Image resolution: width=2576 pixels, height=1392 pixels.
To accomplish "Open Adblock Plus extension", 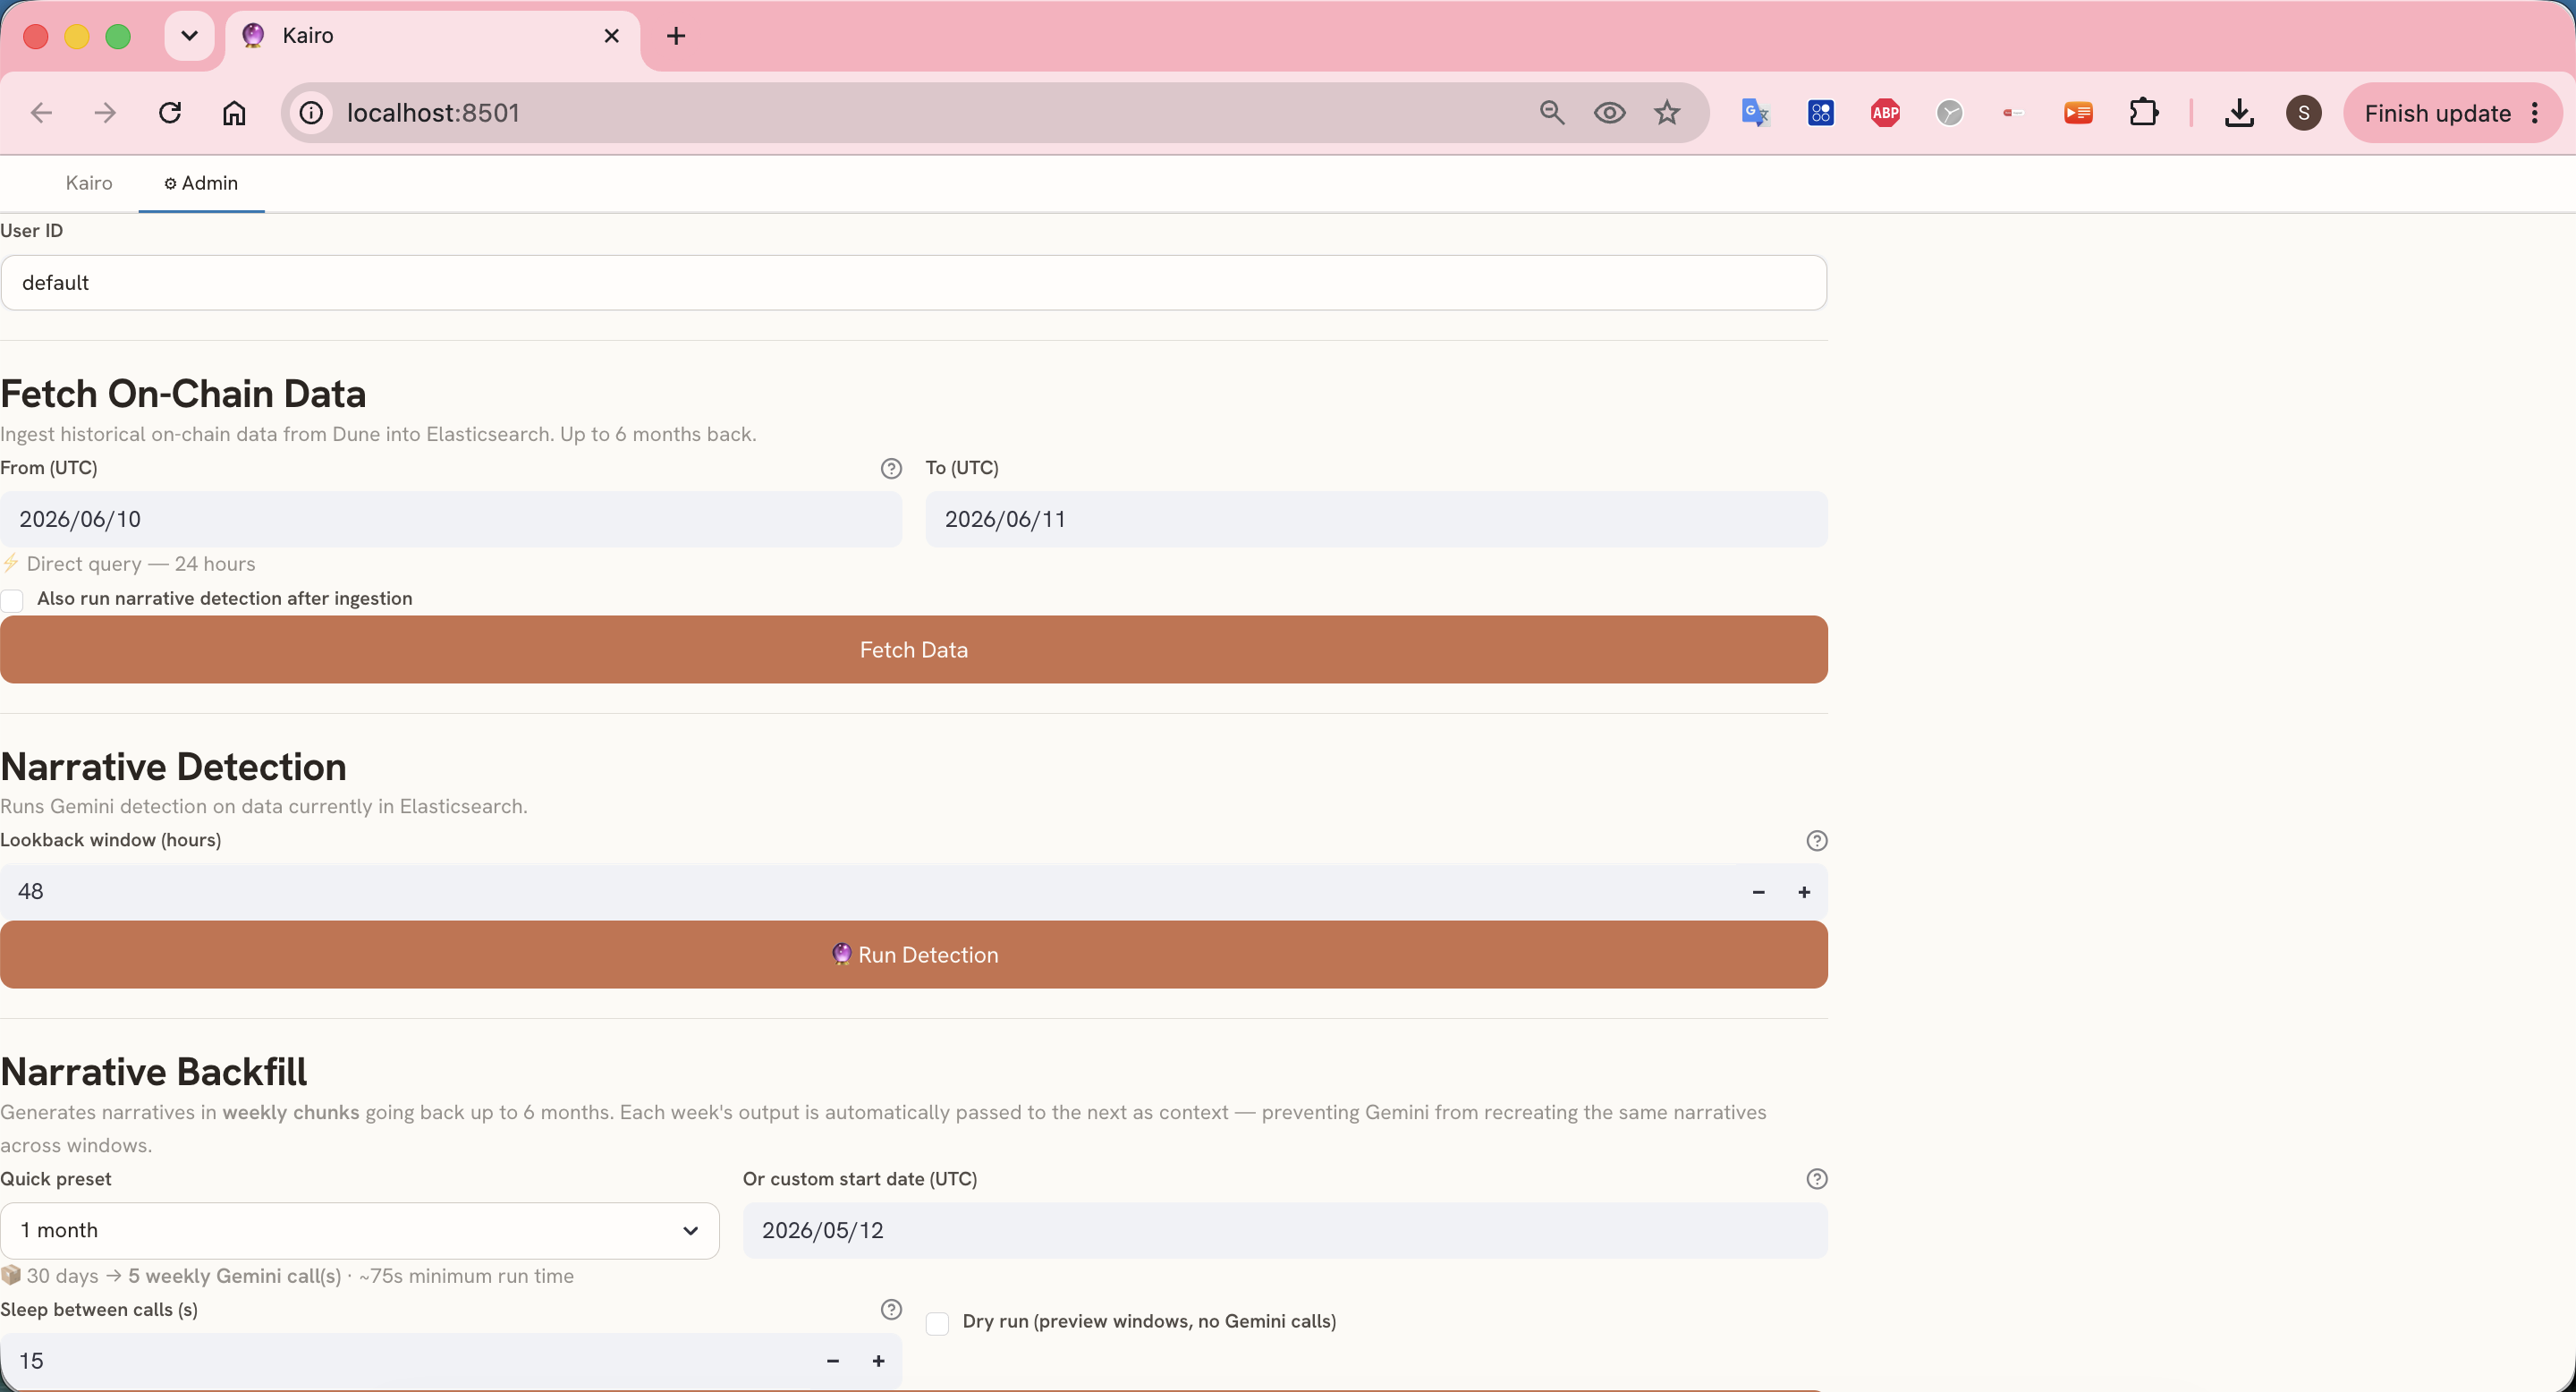I will pos(1886,113).
